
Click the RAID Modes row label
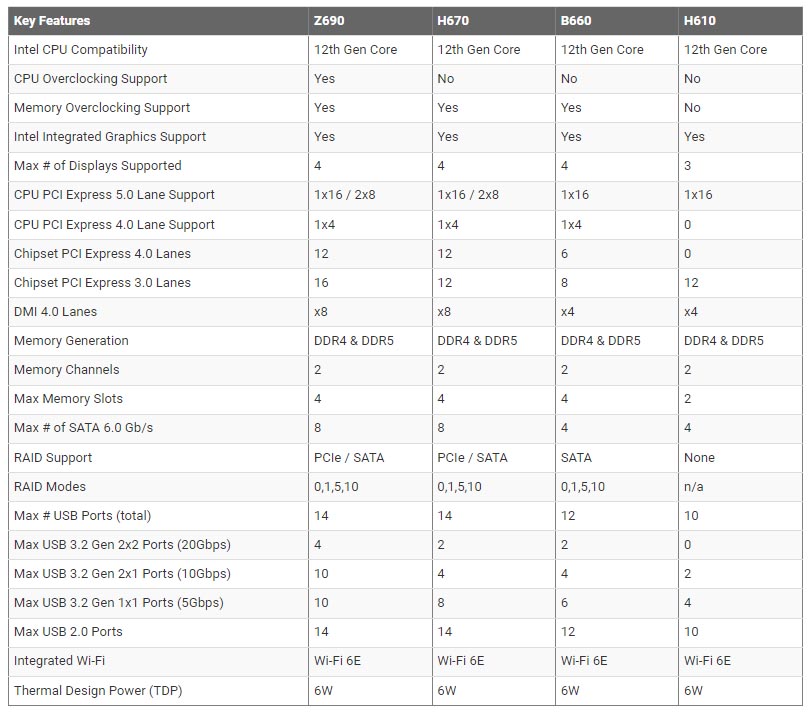click(x=50, y=487)
